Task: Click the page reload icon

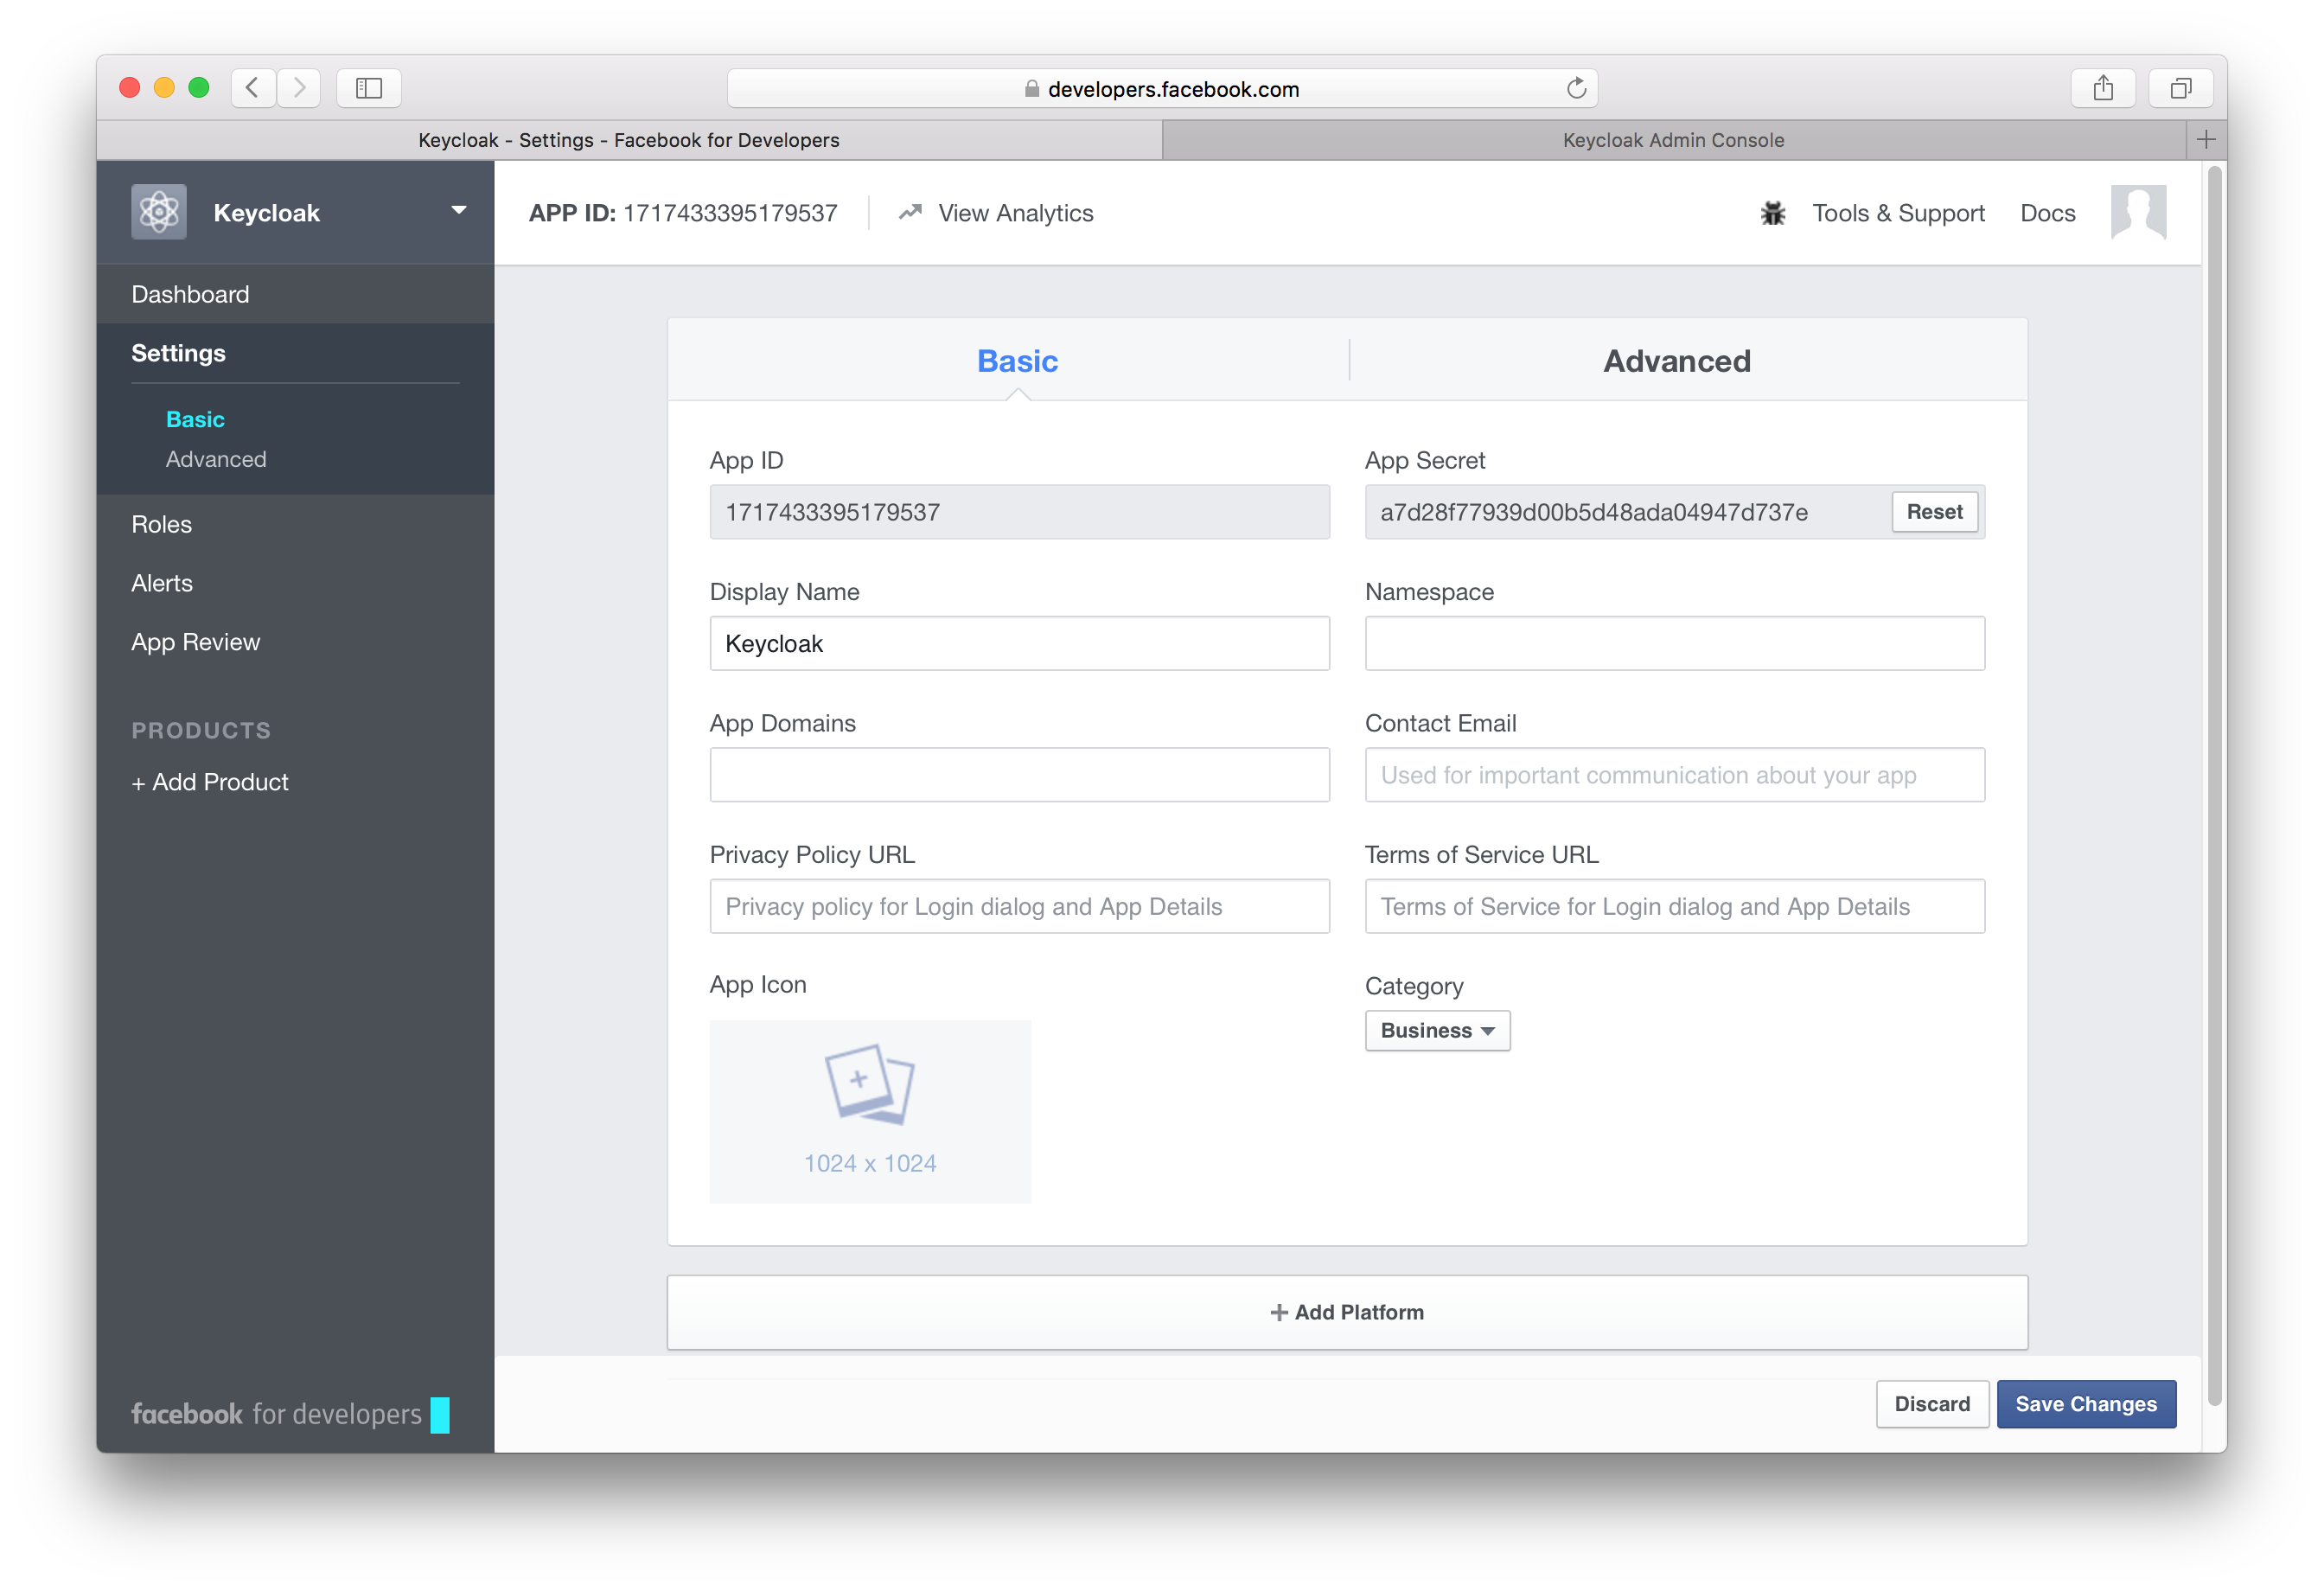Action: tap(1576, 89)
